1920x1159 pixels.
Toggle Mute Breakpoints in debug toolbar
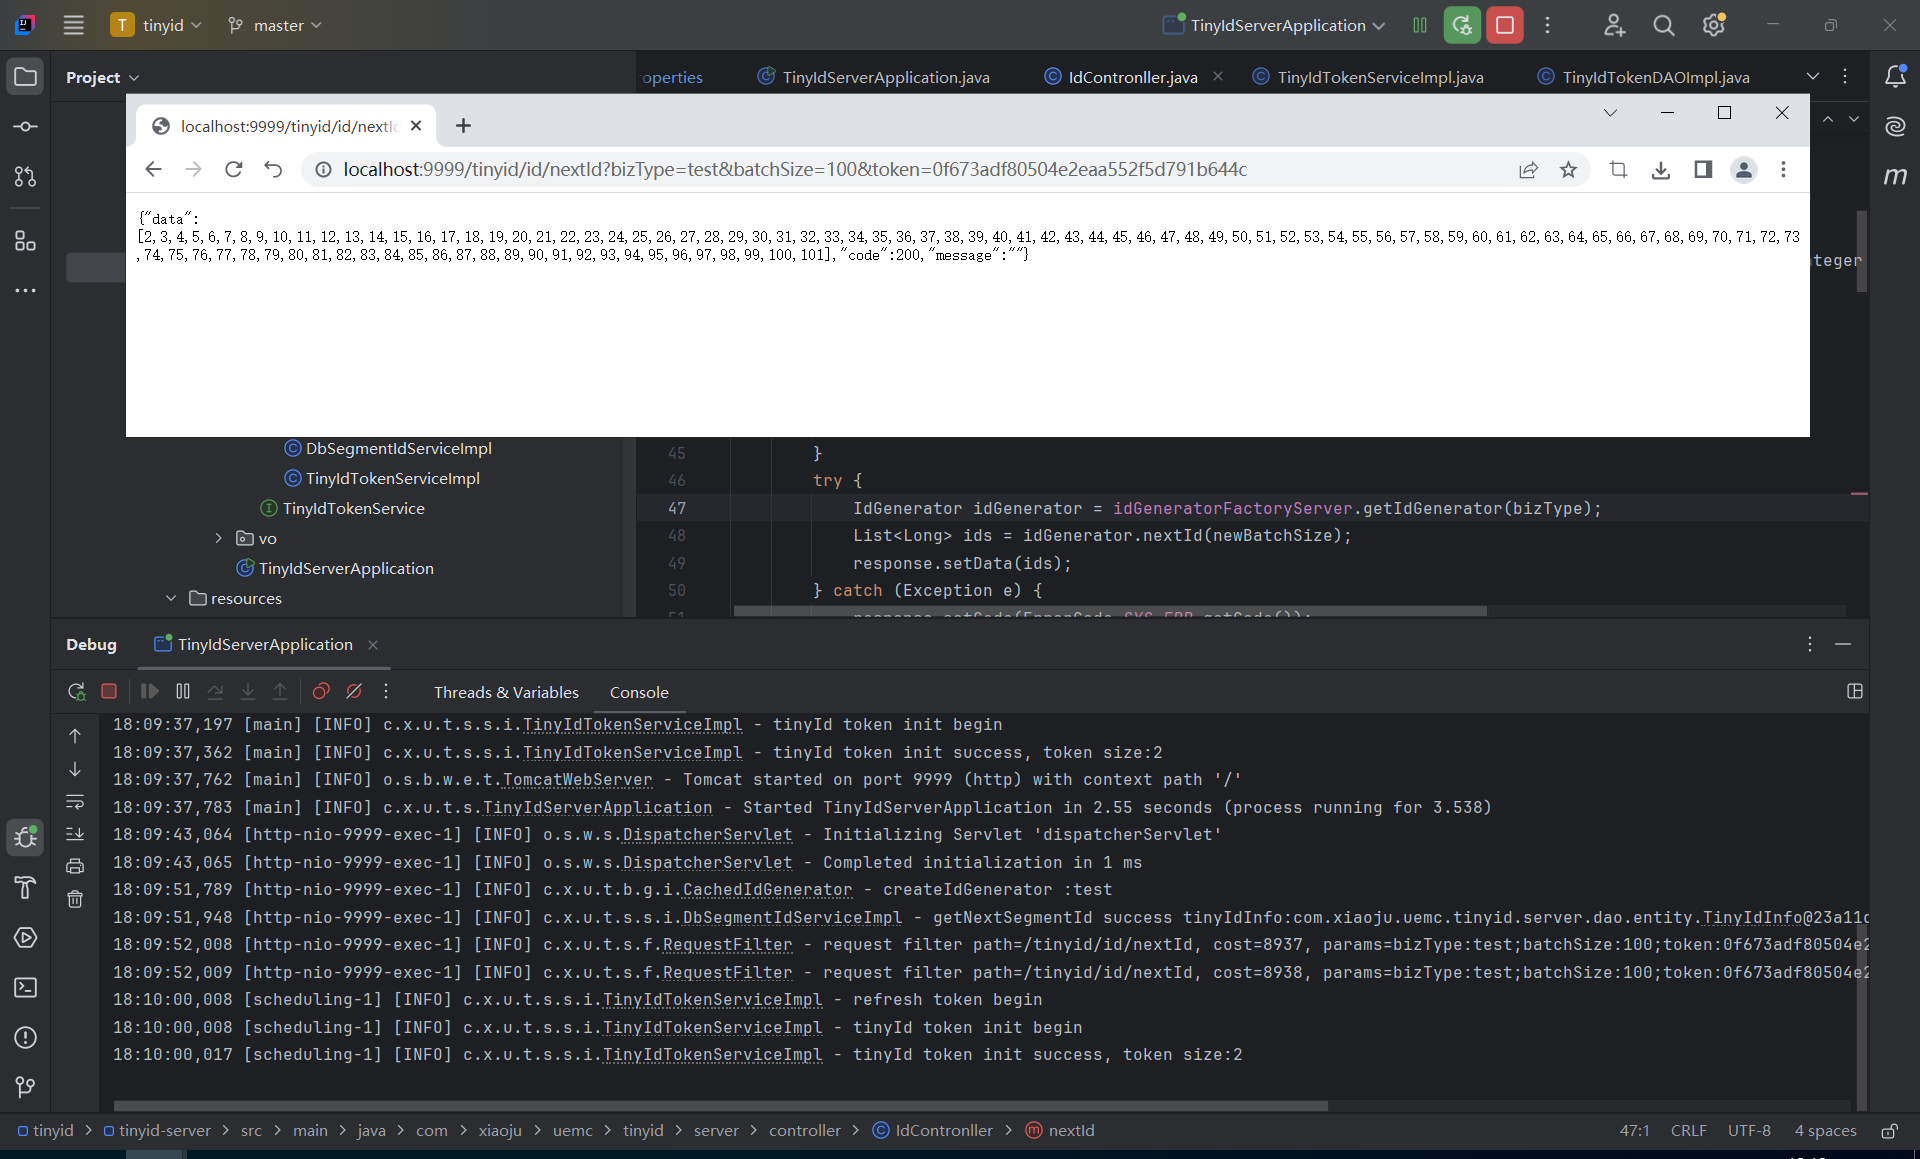(x=354, y=691)
